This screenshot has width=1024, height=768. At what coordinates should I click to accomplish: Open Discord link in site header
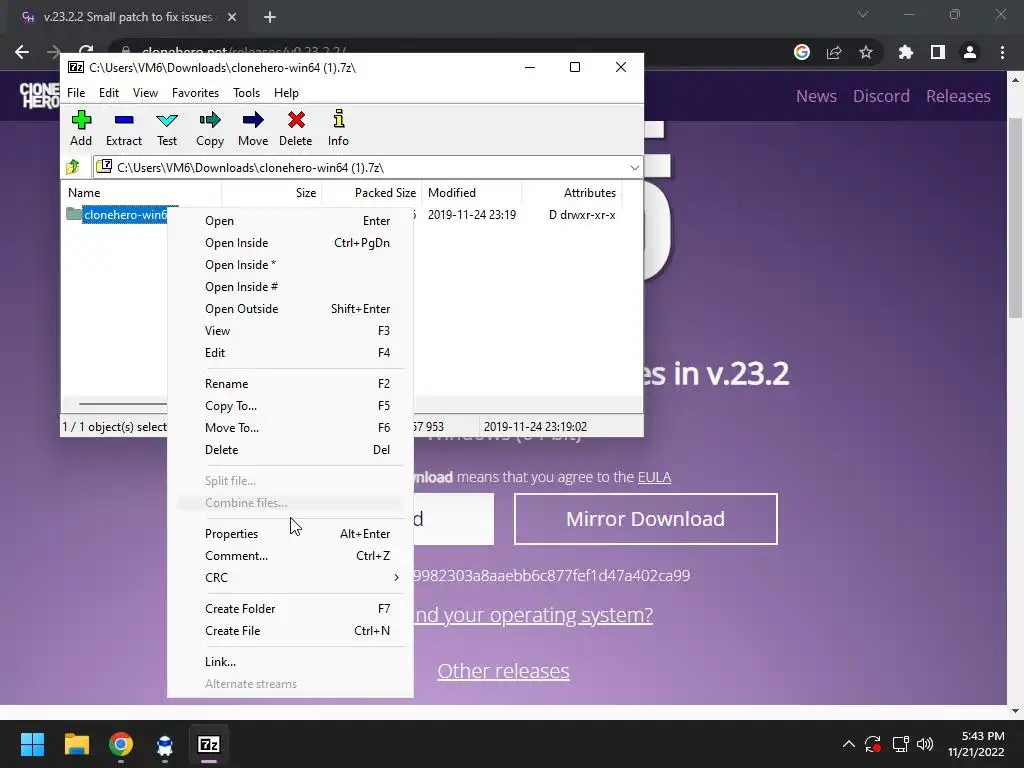pyautogui.click(x=881, y=96)
